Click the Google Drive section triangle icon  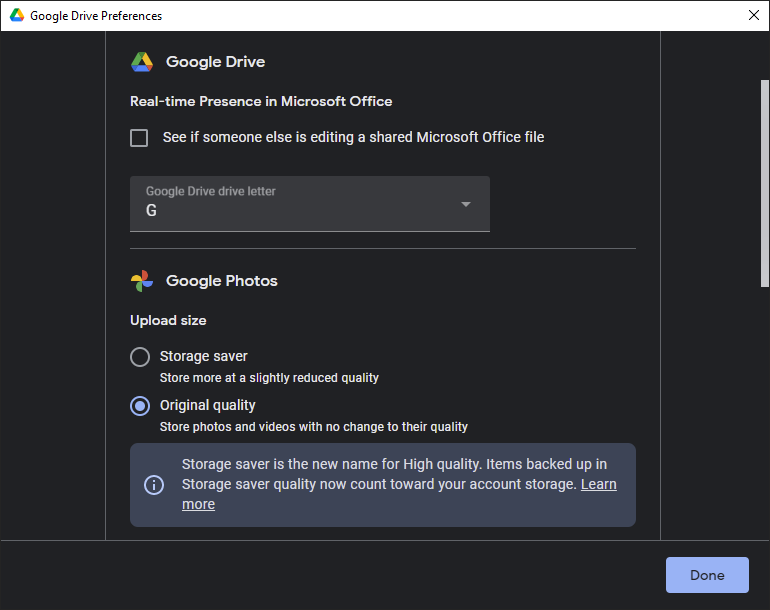pos(142,62)
